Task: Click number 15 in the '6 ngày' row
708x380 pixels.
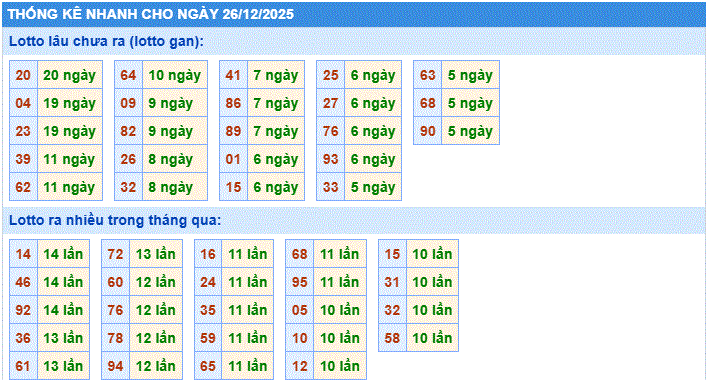Action: [233, 187]
